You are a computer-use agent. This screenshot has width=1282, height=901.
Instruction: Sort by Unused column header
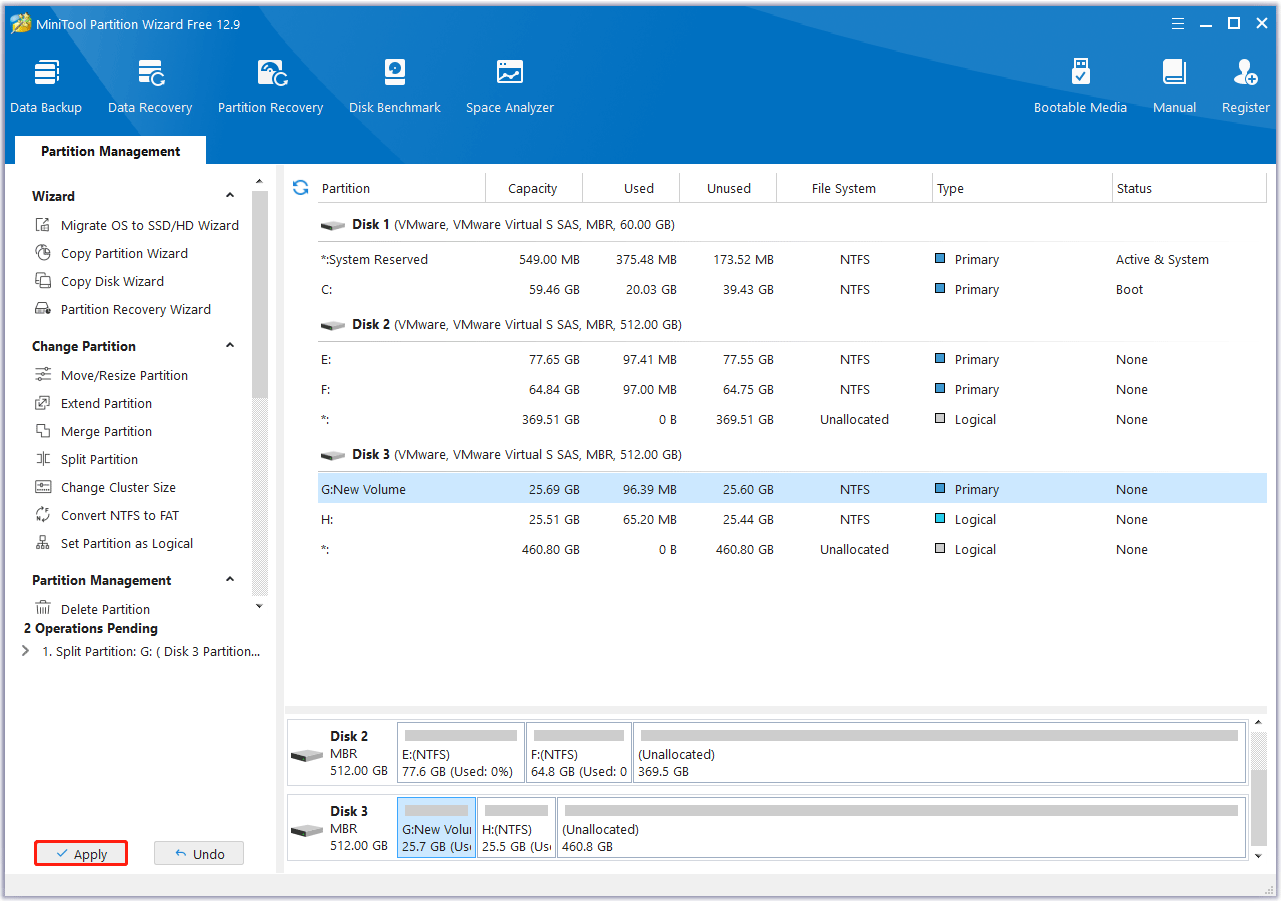pos(729,188)
